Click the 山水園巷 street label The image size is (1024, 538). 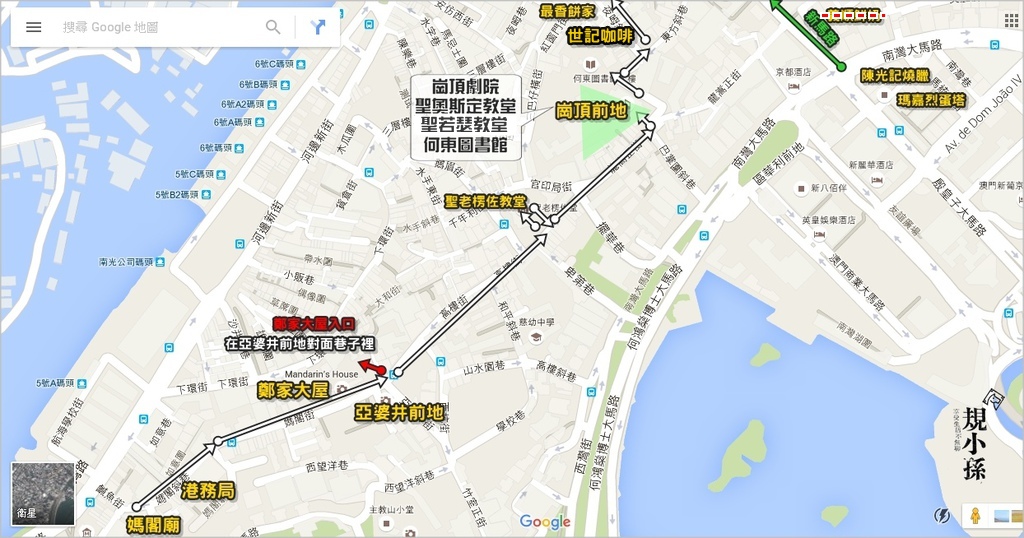click(484, 368)
